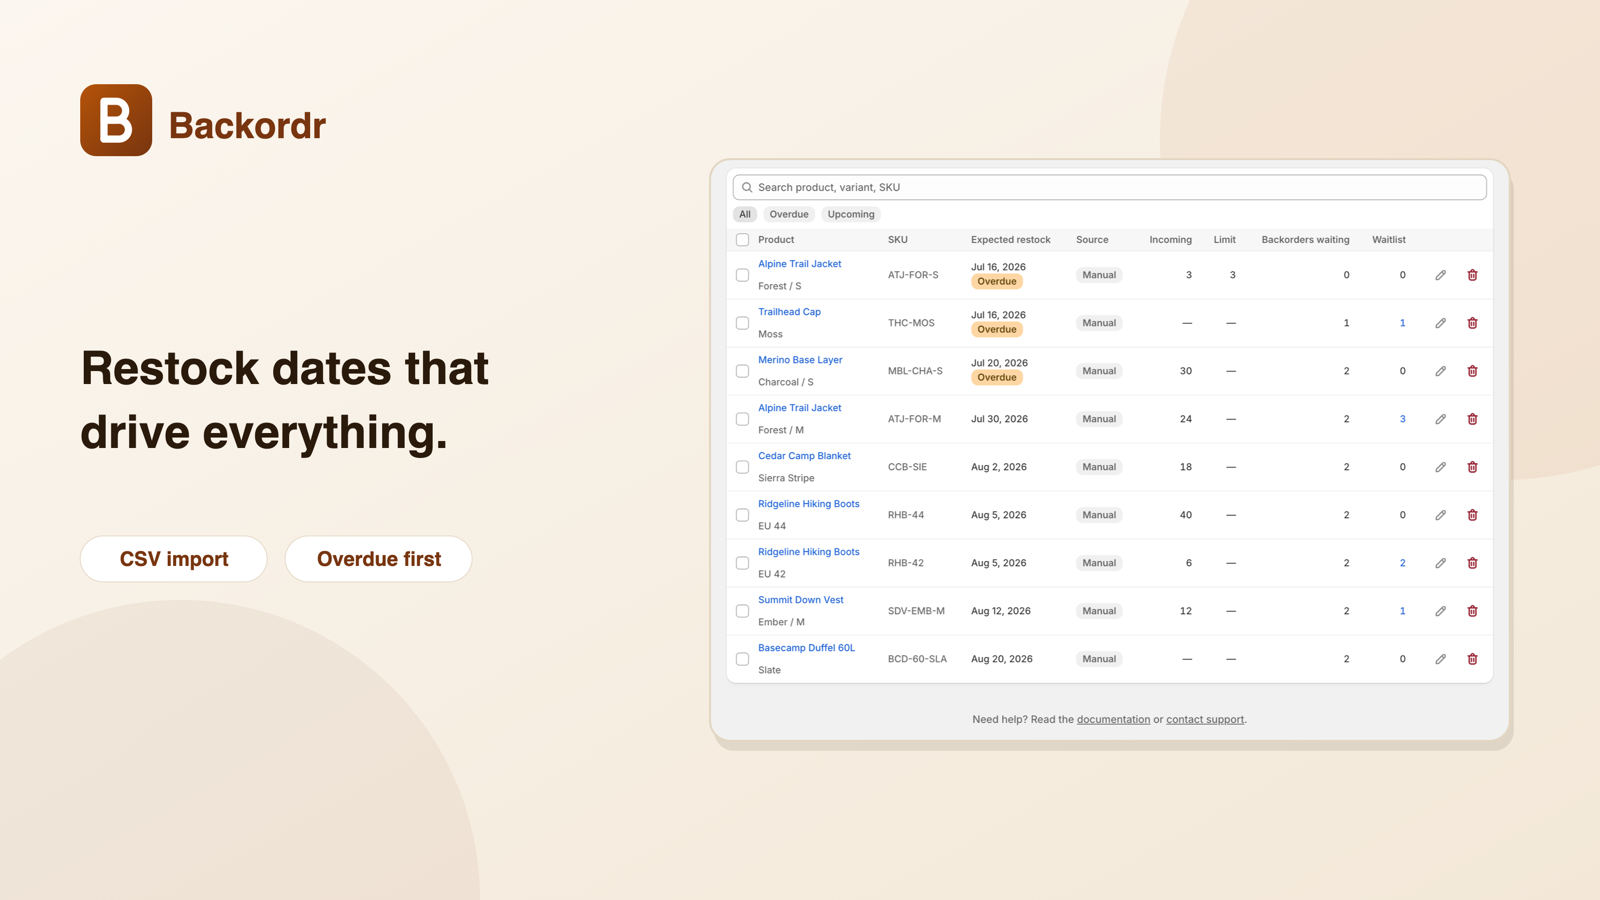Click the MBL-CHA-S SKU cell
Screen dimensions: 1600x900
(x=915, y=371)
